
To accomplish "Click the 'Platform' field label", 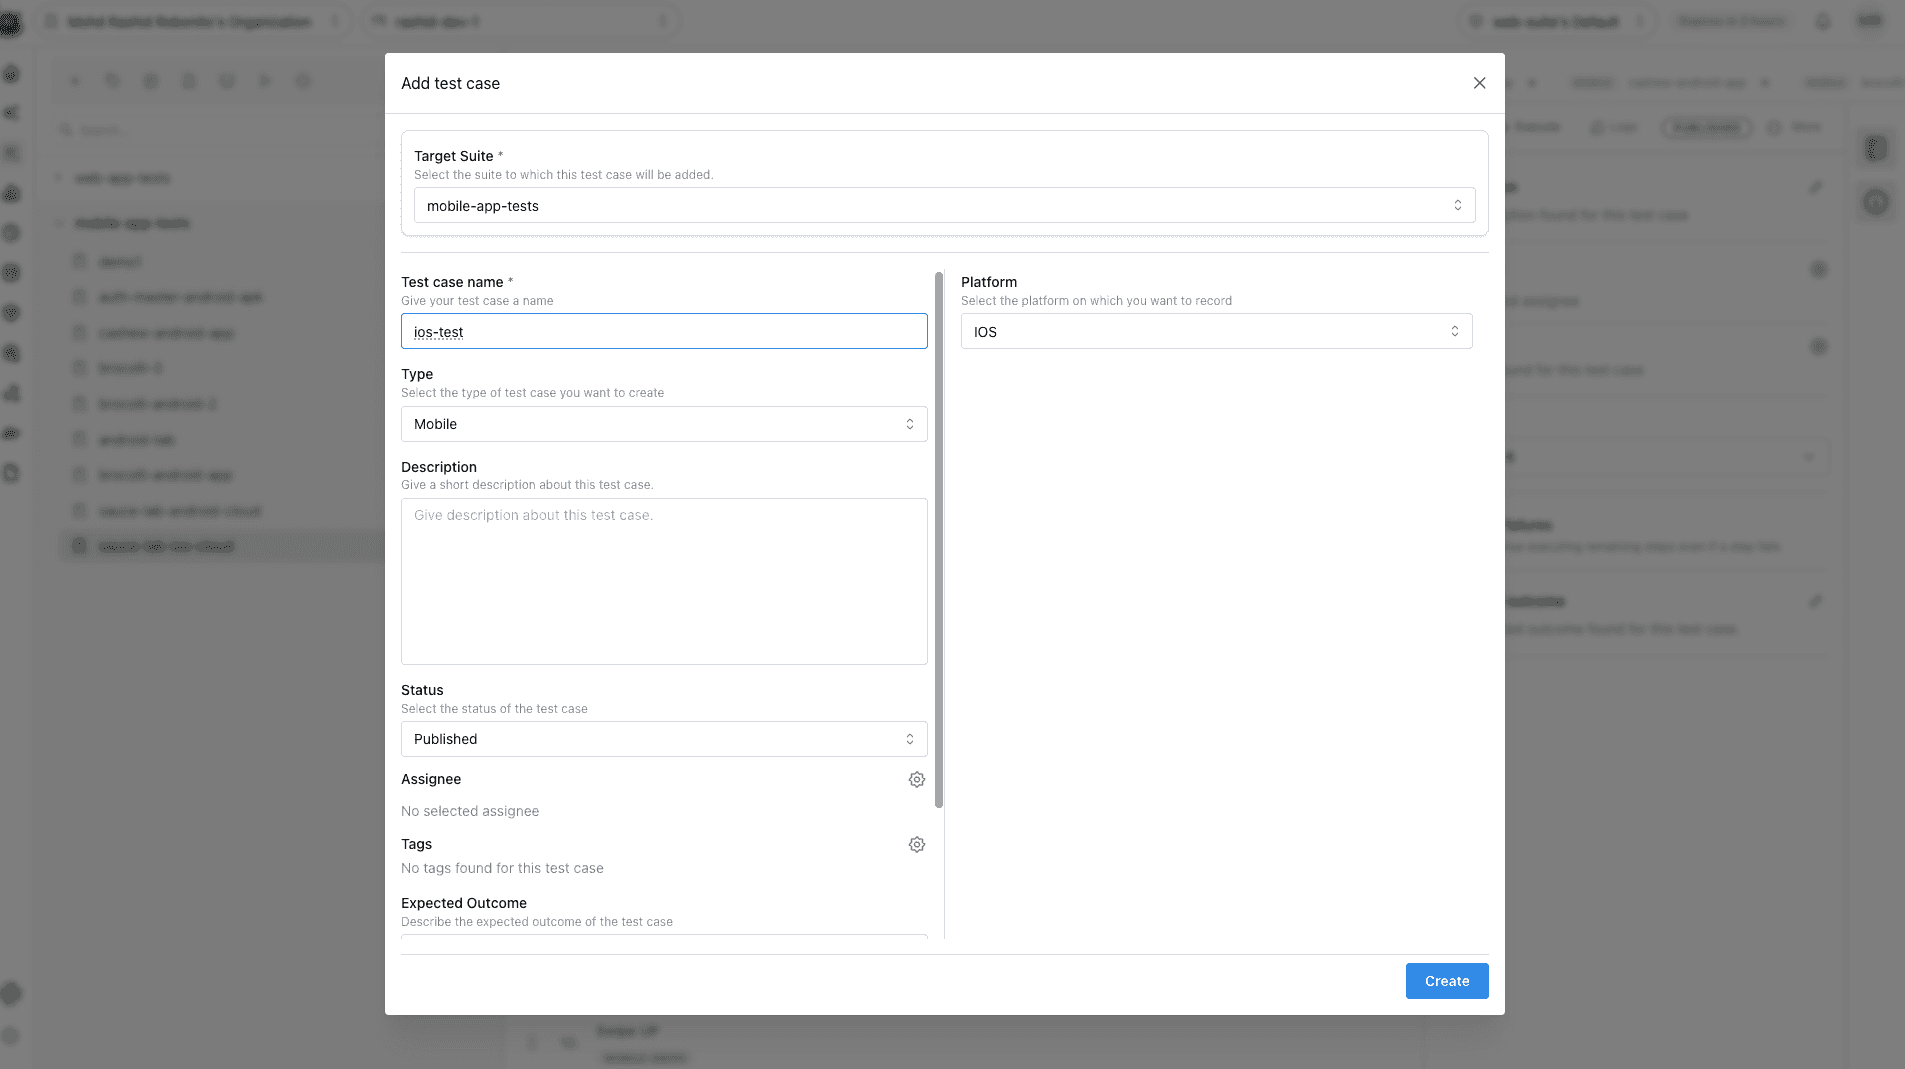I will click(989, 282).
